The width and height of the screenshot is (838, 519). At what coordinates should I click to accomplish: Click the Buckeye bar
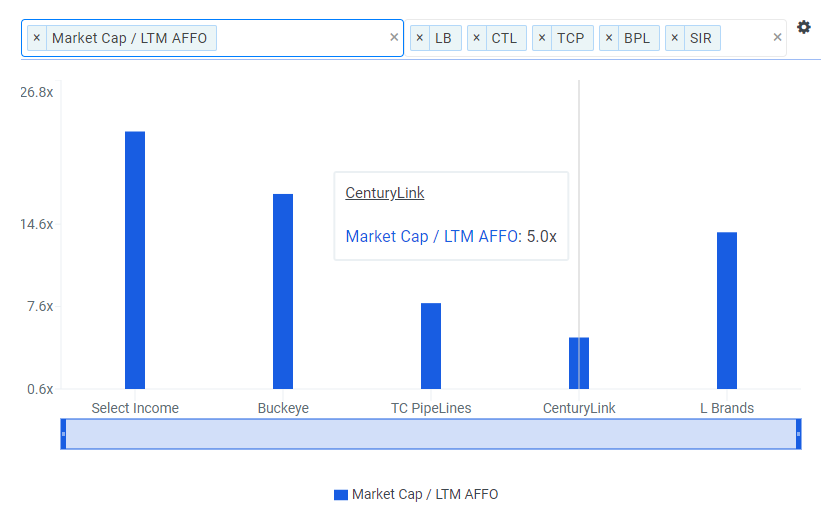(x=283, y=291)
